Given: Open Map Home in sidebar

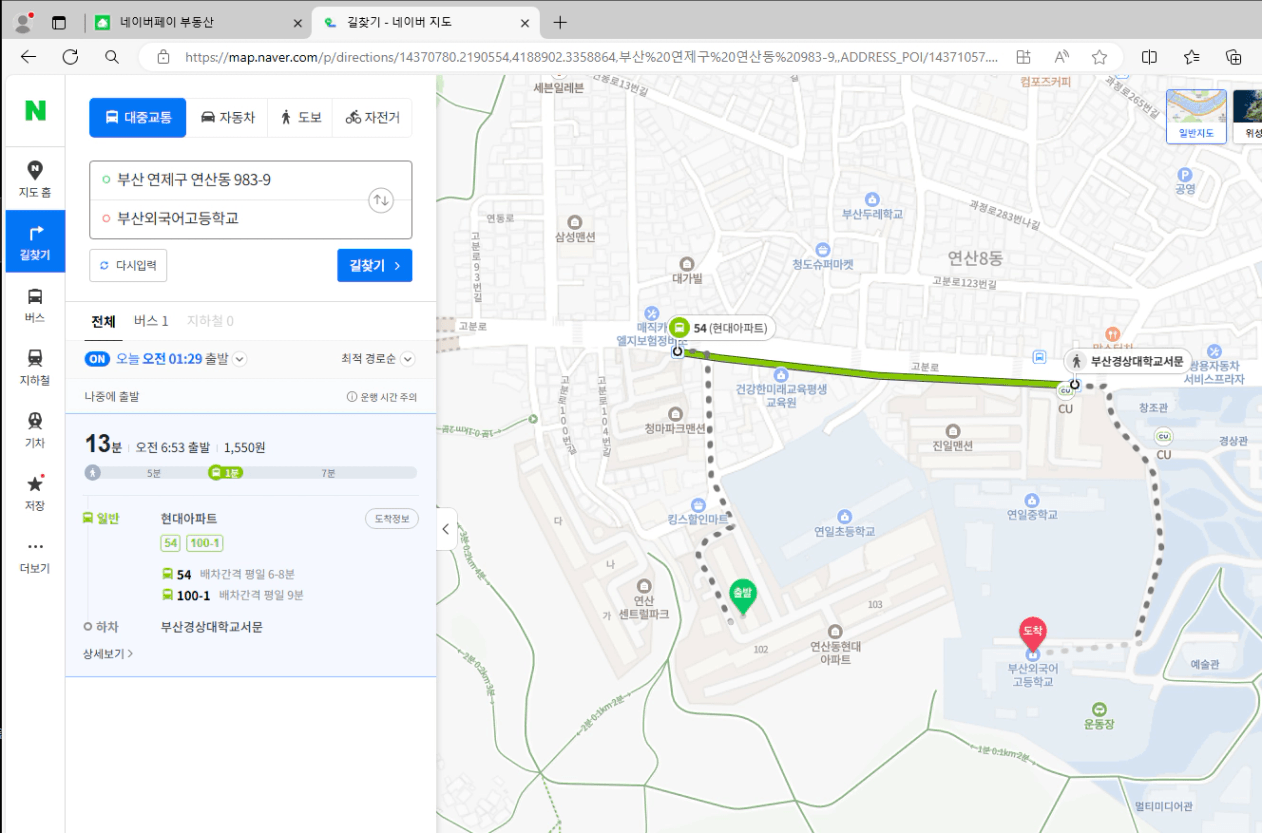Looking at the screenshot, I should coord(35,179).
